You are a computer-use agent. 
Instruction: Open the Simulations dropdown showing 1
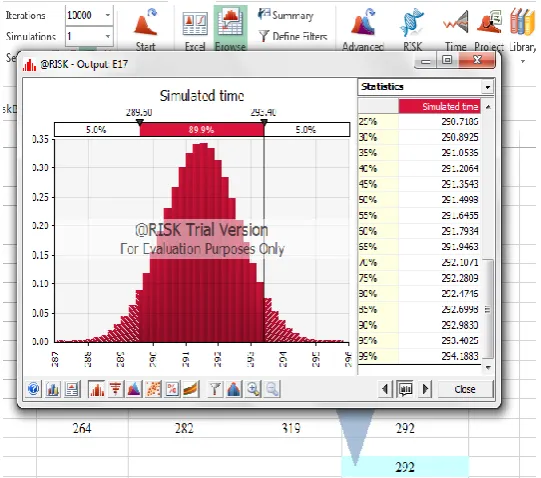pos(108,36)
